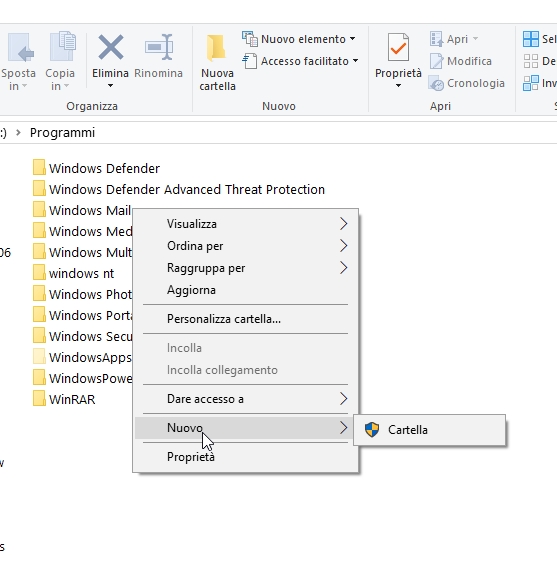Click the Sposta in ribbon icon
Screen dimensions: 557x567
click(x=21, y=47)
